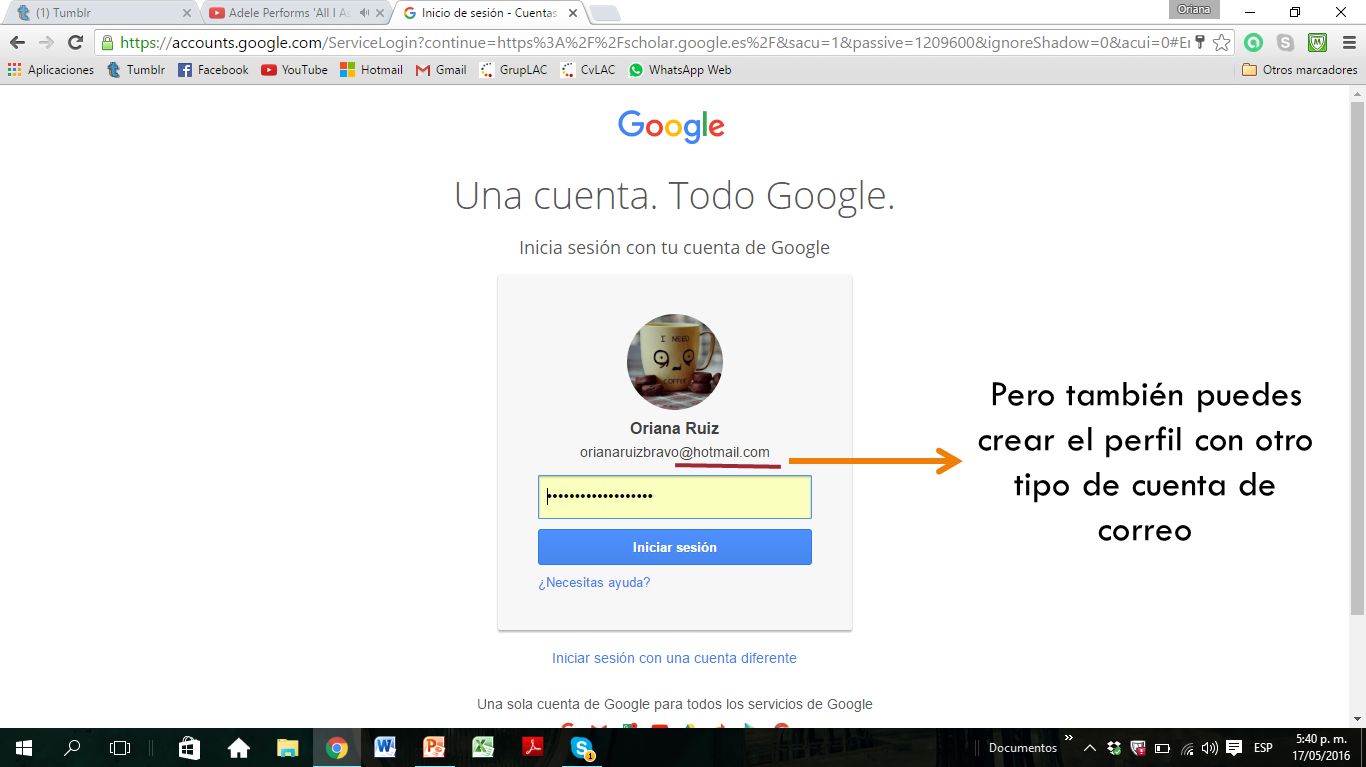Image resolution: width=1366 pixels, height=767 pixels.
Task: Close the Inicio de sesión tab
Action: tap(573, 13)
